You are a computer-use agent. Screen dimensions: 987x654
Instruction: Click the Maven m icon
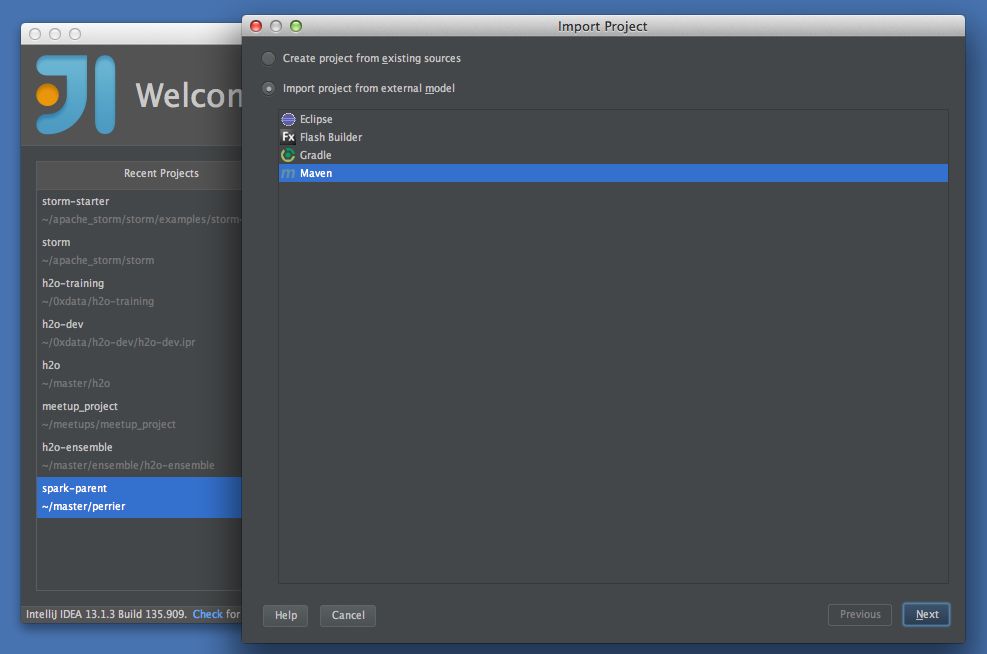tap(289, 174)
